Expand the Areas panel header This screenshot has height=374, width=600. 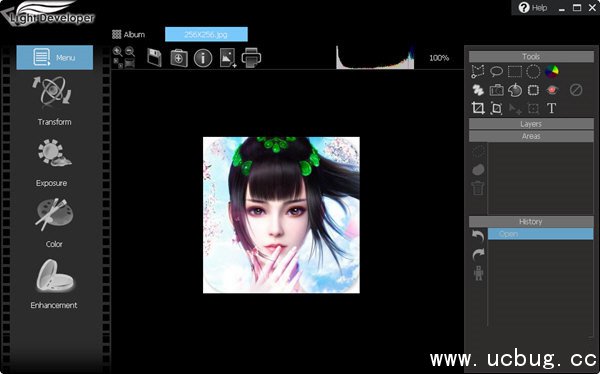(x=531, y=136)
